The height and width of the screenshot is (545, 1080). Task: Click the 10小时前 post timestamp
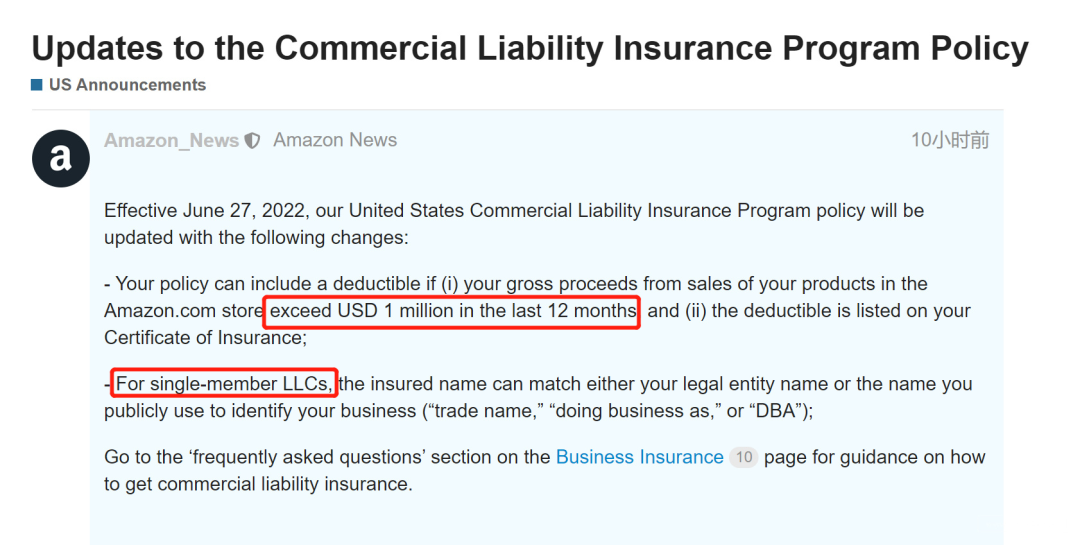(x=951, y=140)
